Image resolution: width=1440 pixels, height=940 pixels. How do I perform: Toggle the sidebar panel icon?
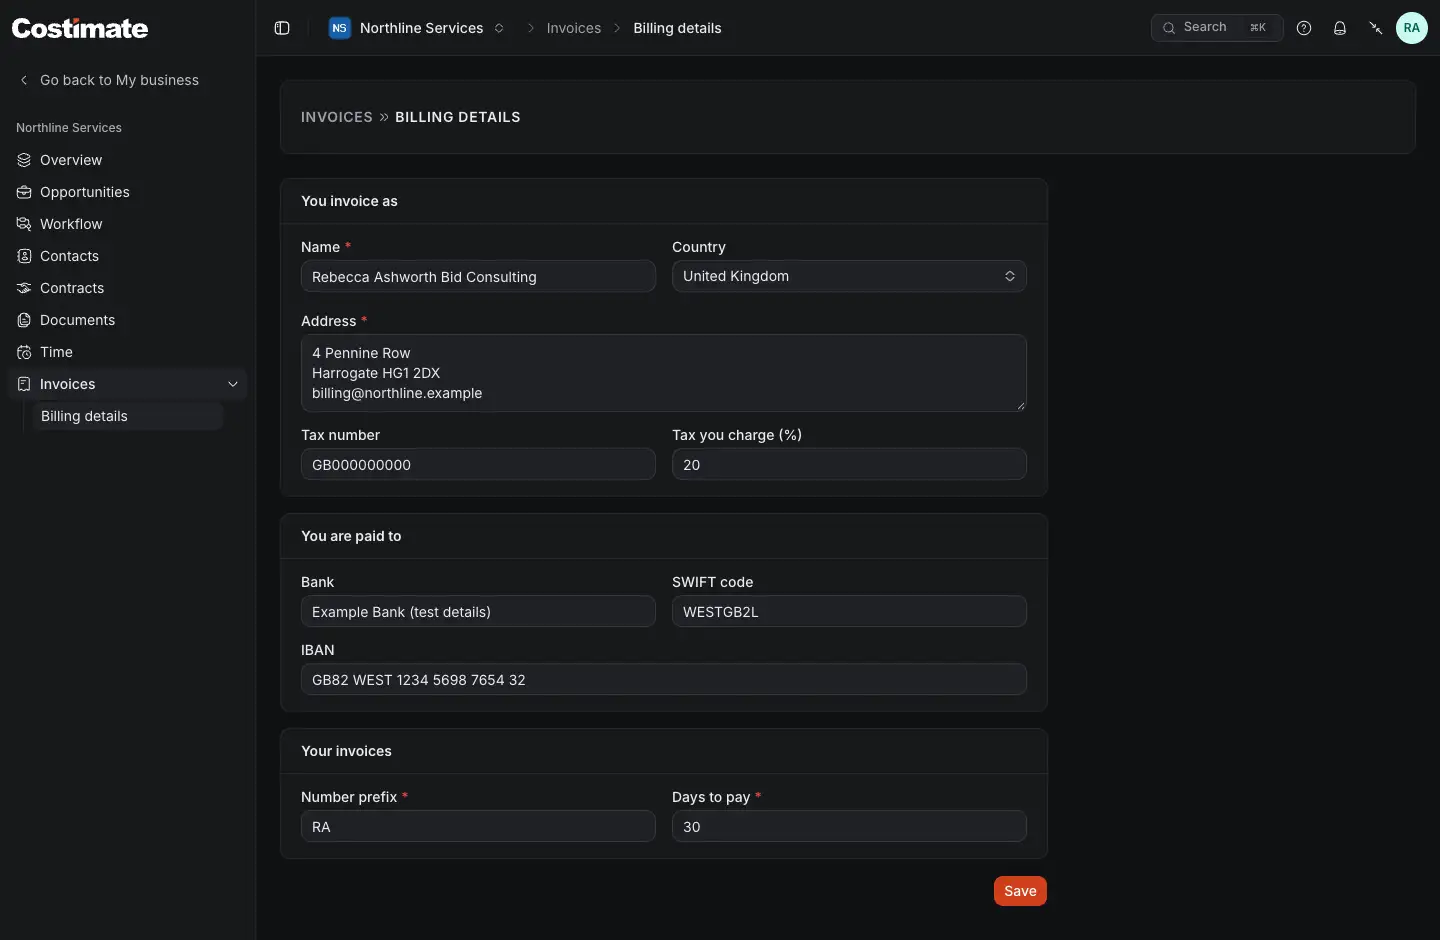coord(282,28)
